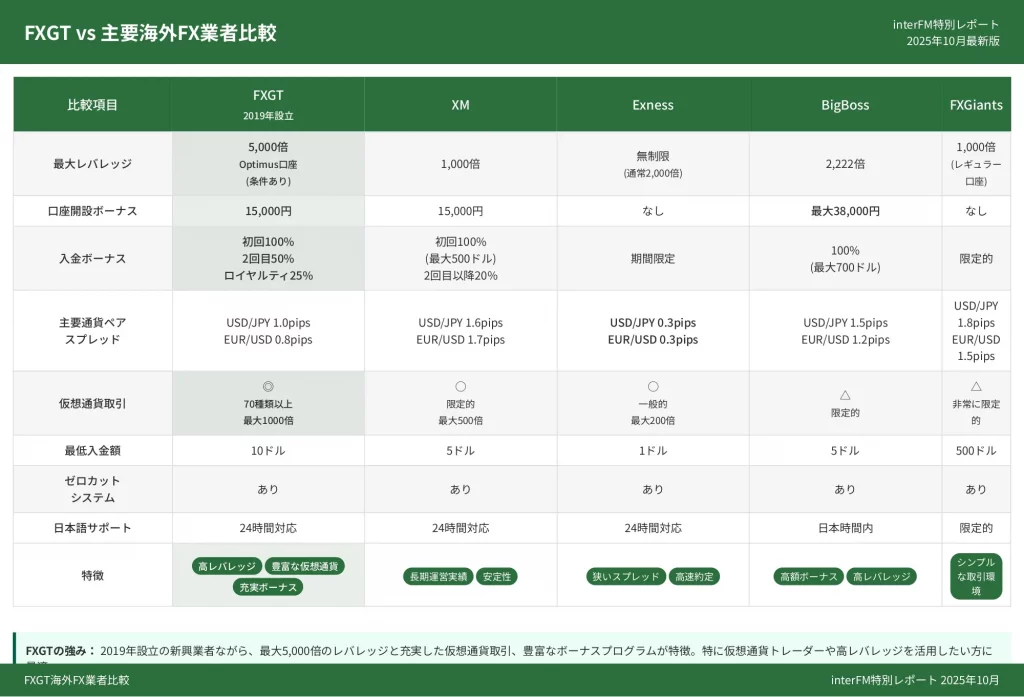
Task: Click the circle rating symbol in Exness column
Action: (653, 386)
